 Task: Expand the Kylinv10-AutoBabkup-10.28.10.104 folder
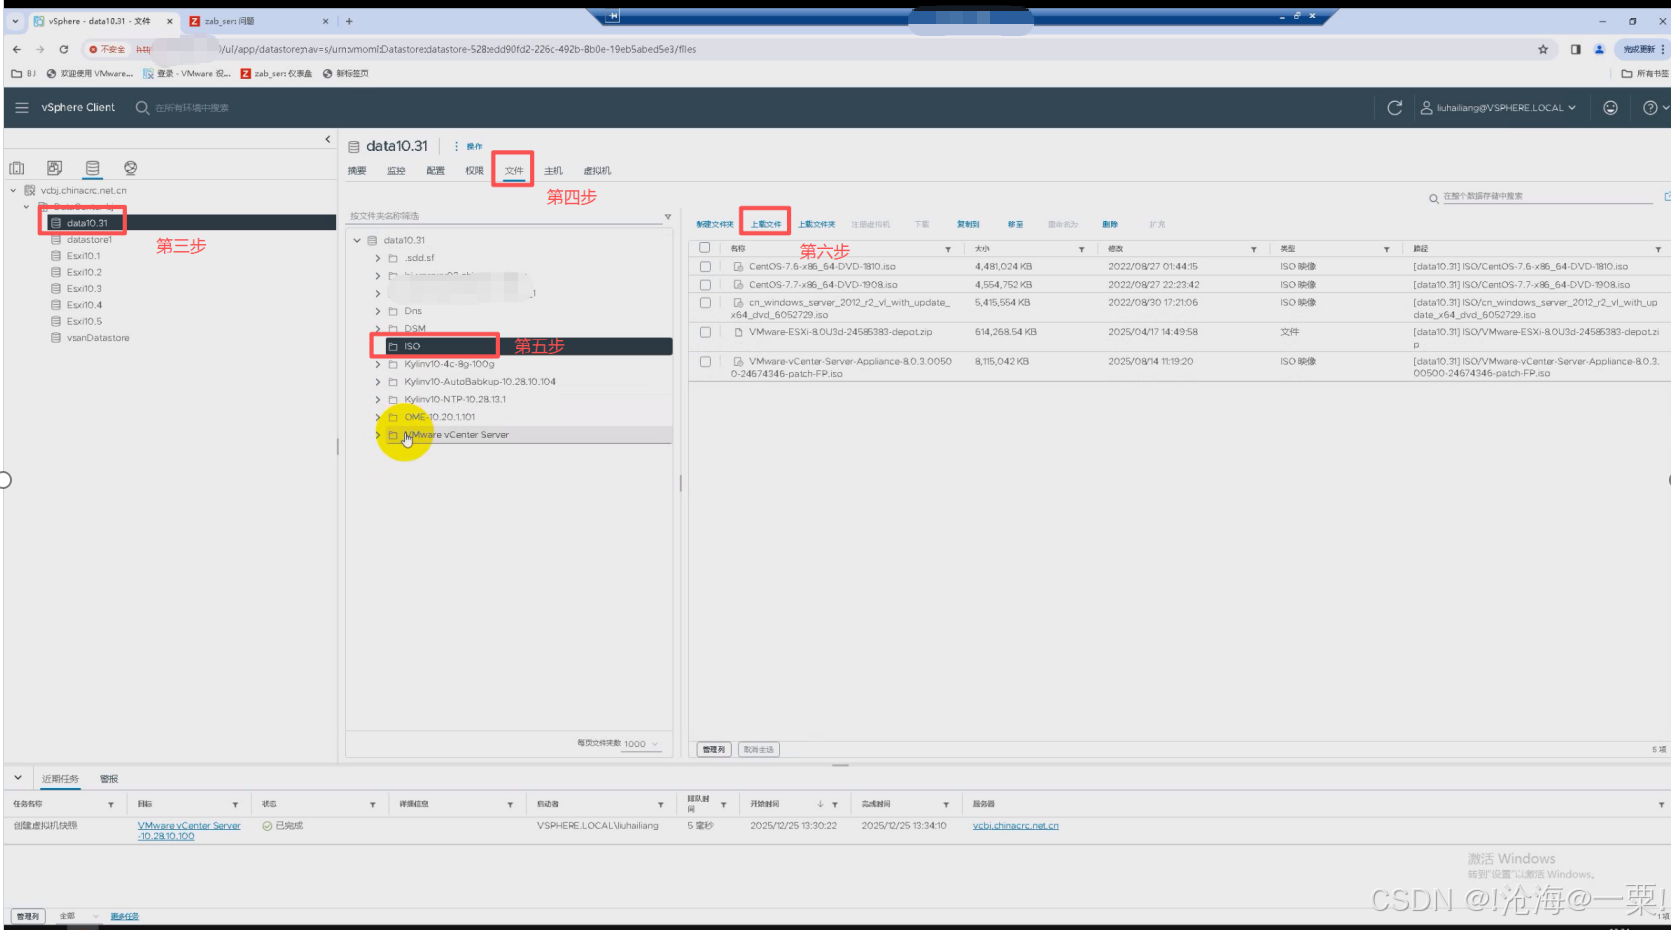[x=377, y=382]
